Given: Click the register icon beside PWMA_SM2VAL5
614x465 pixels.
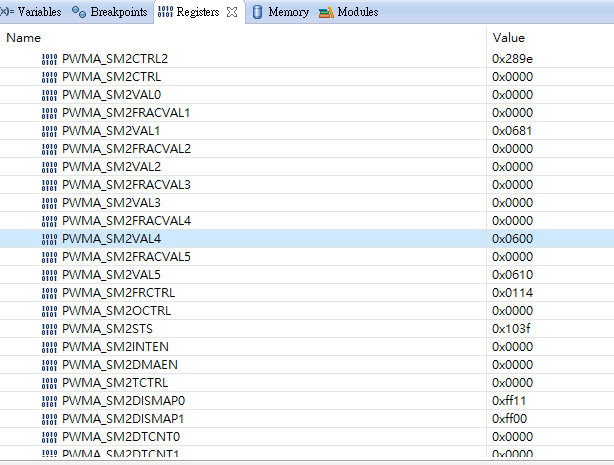Looking at the screenshot, I should coord(49,275).
